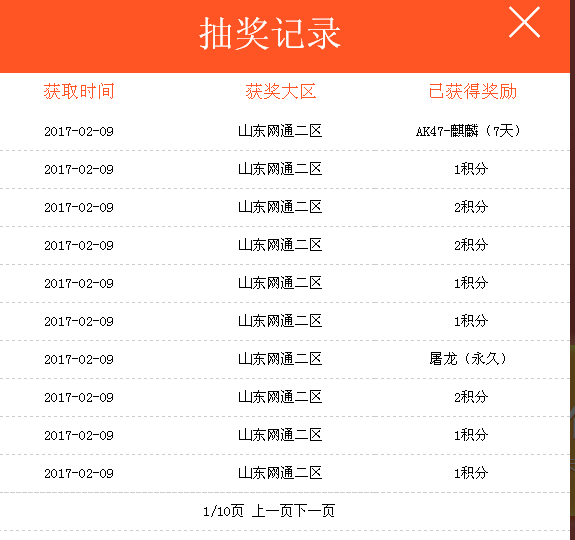Select the 屠龙（永久）reward entry
Viewport: 575px width, 540px height.
tap(469, 359)
